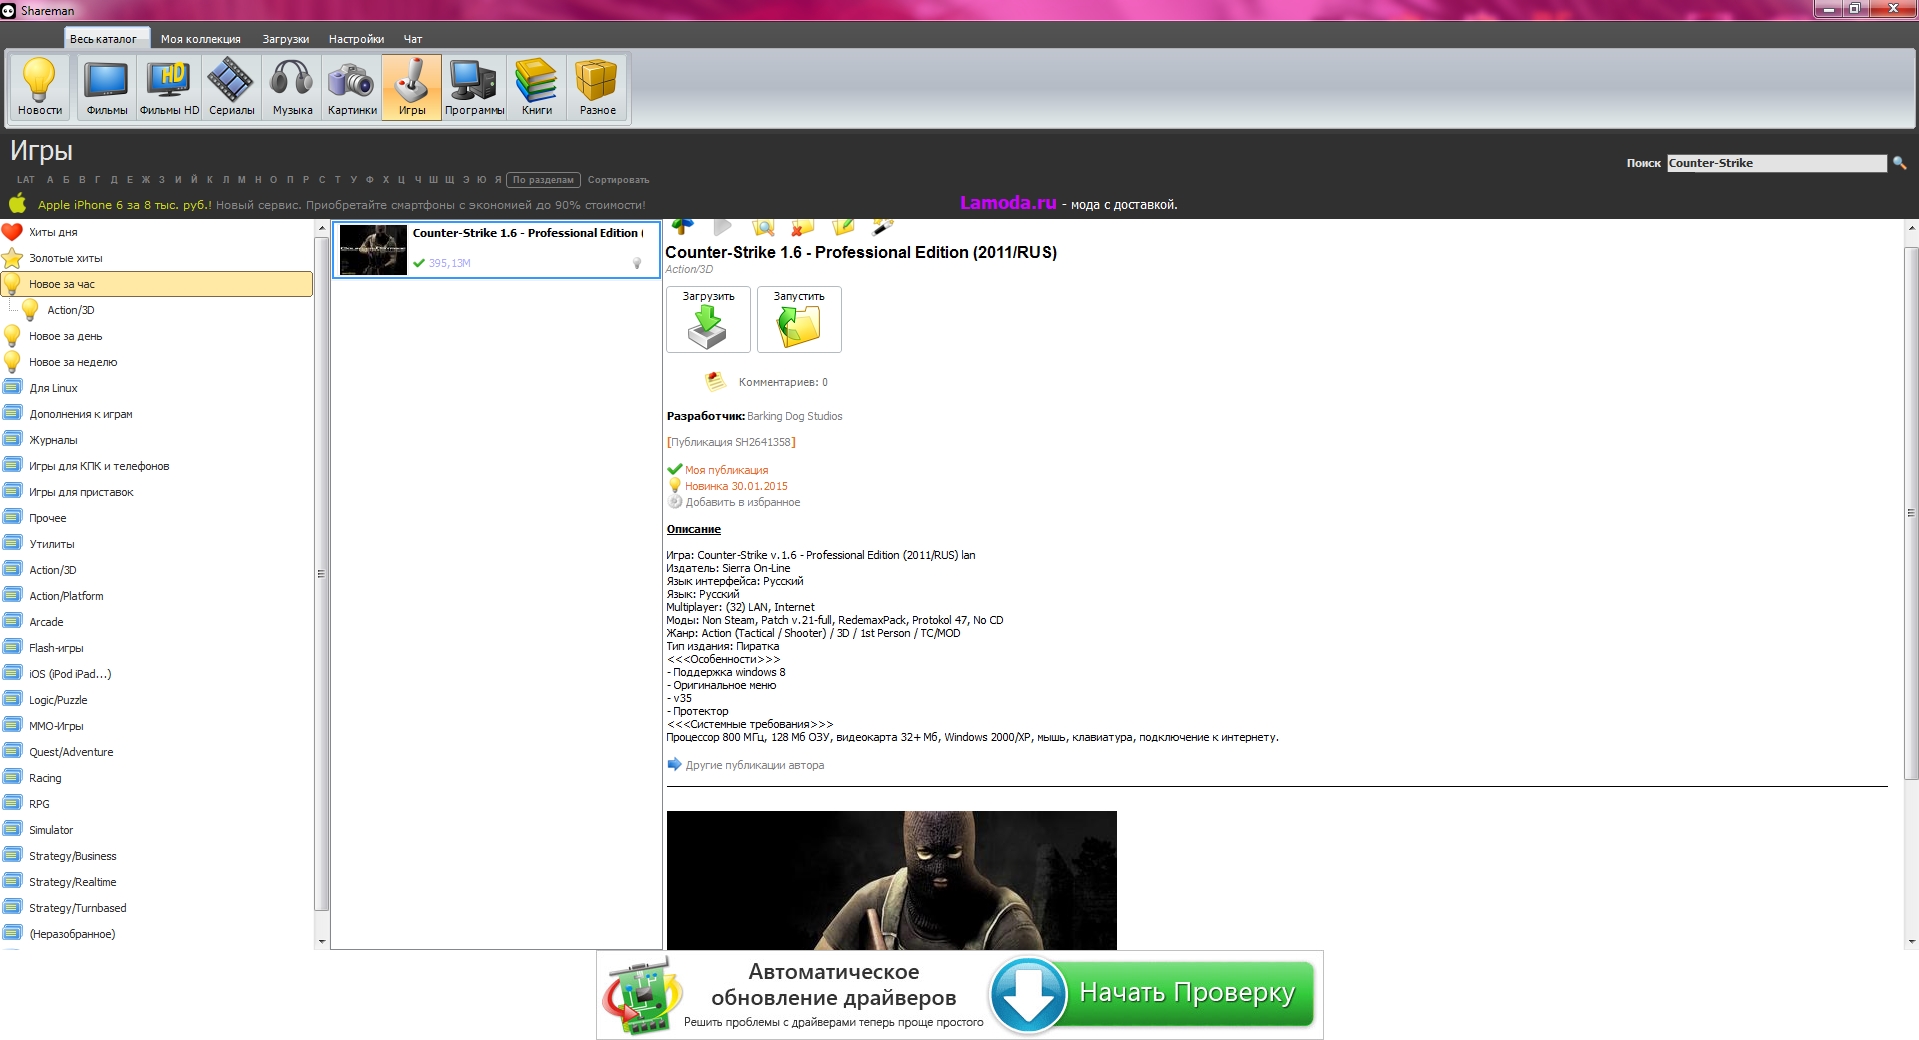
Task: Click description pane vertical scrollbar
Action: (1911, 512)
